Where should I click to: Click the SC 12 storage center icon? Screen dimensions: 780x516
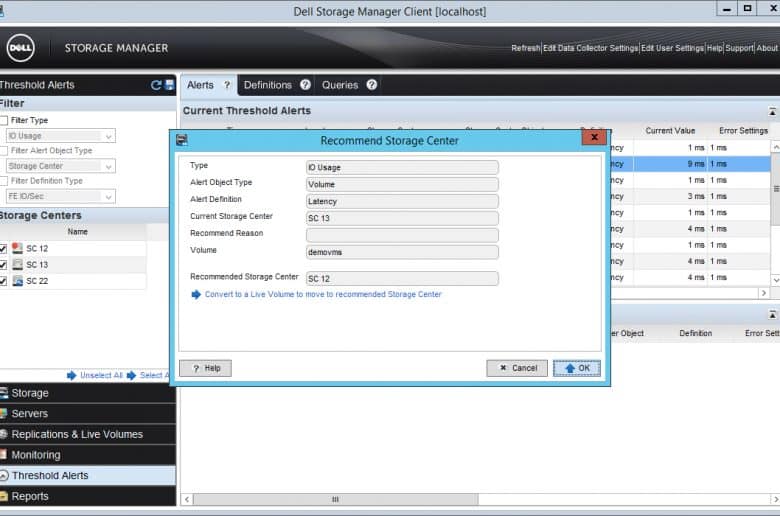tap(17, 248)
